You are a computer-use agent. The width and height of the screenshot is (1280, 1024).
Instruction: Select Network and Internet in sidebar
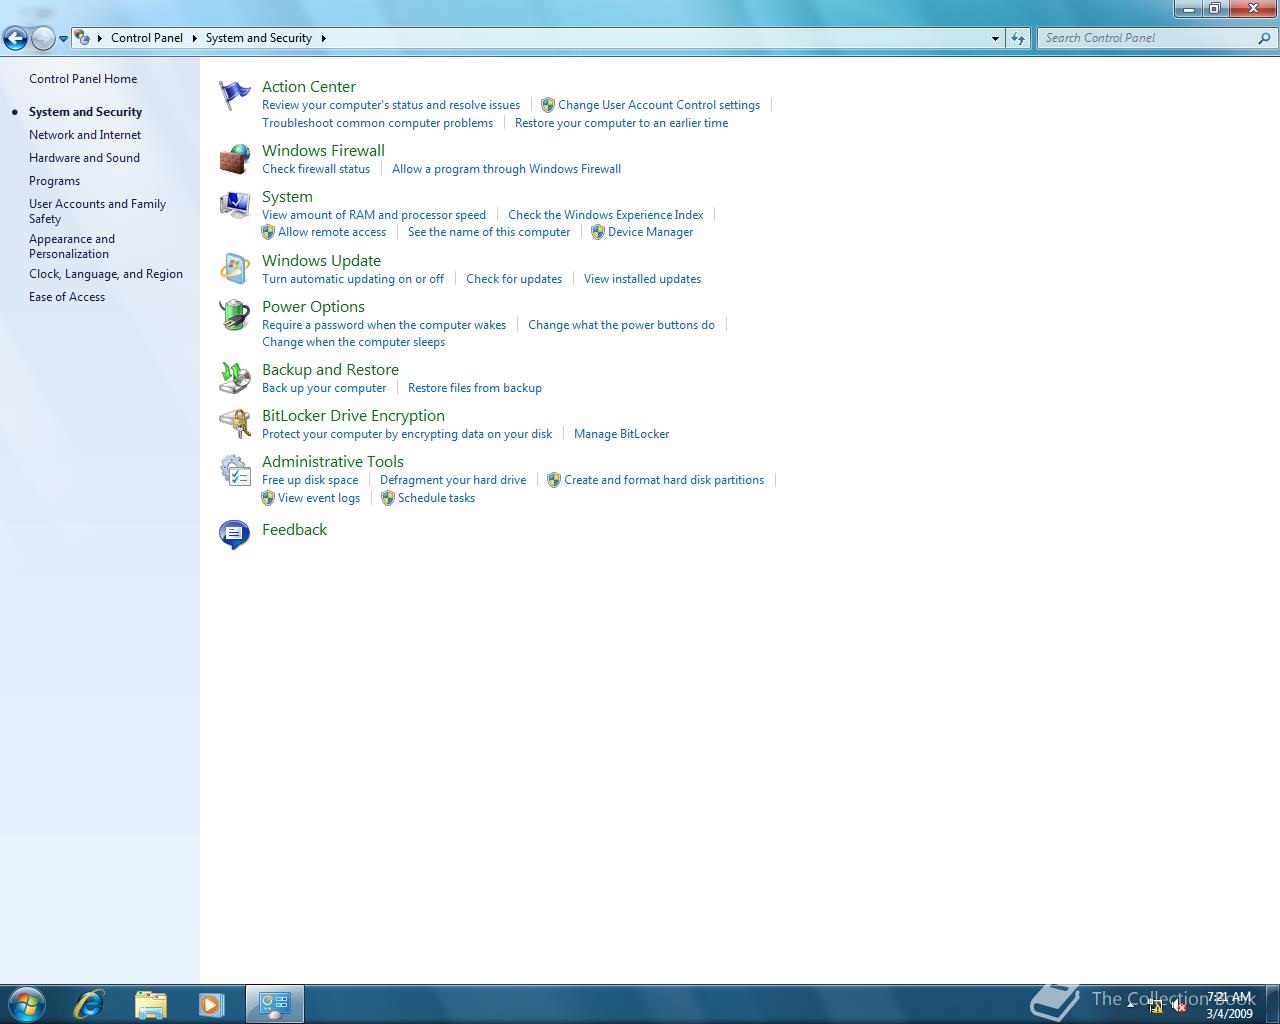pyautogui.click(x=85, y=135)
